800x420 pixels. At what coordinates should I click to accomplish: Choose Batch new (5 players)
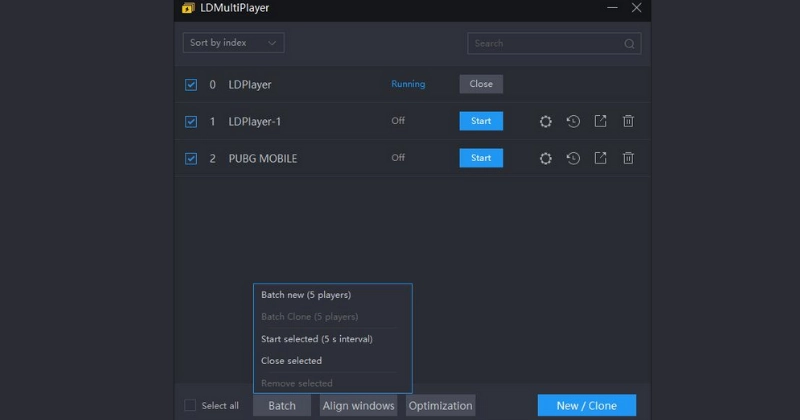click(306, 295)
